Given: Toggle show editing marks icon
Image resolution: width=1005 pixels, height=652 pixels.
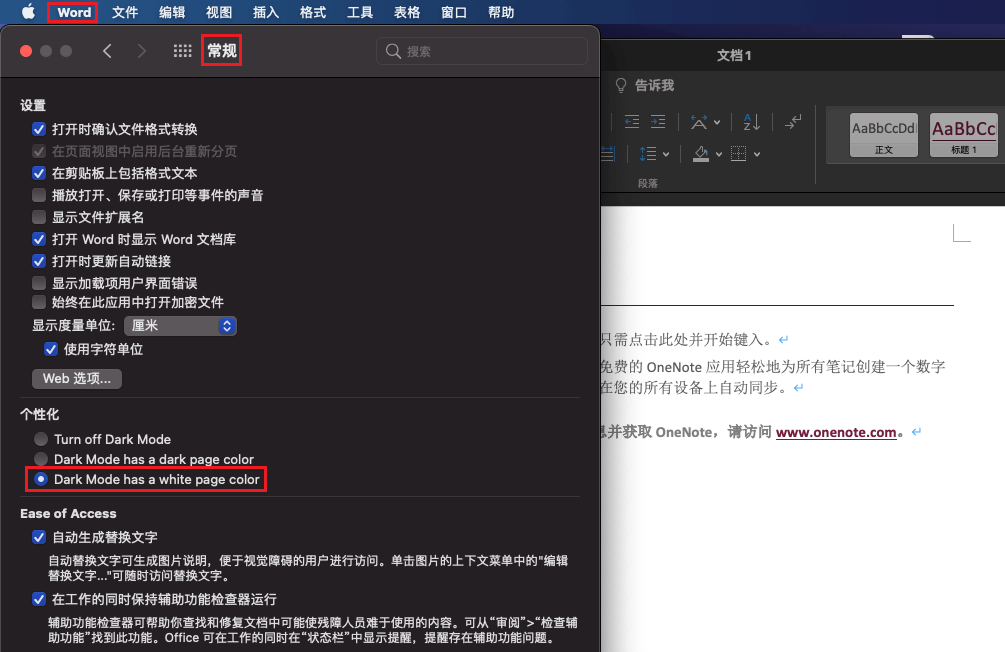Looking at the screenshot, I should [x=793, y=122].
